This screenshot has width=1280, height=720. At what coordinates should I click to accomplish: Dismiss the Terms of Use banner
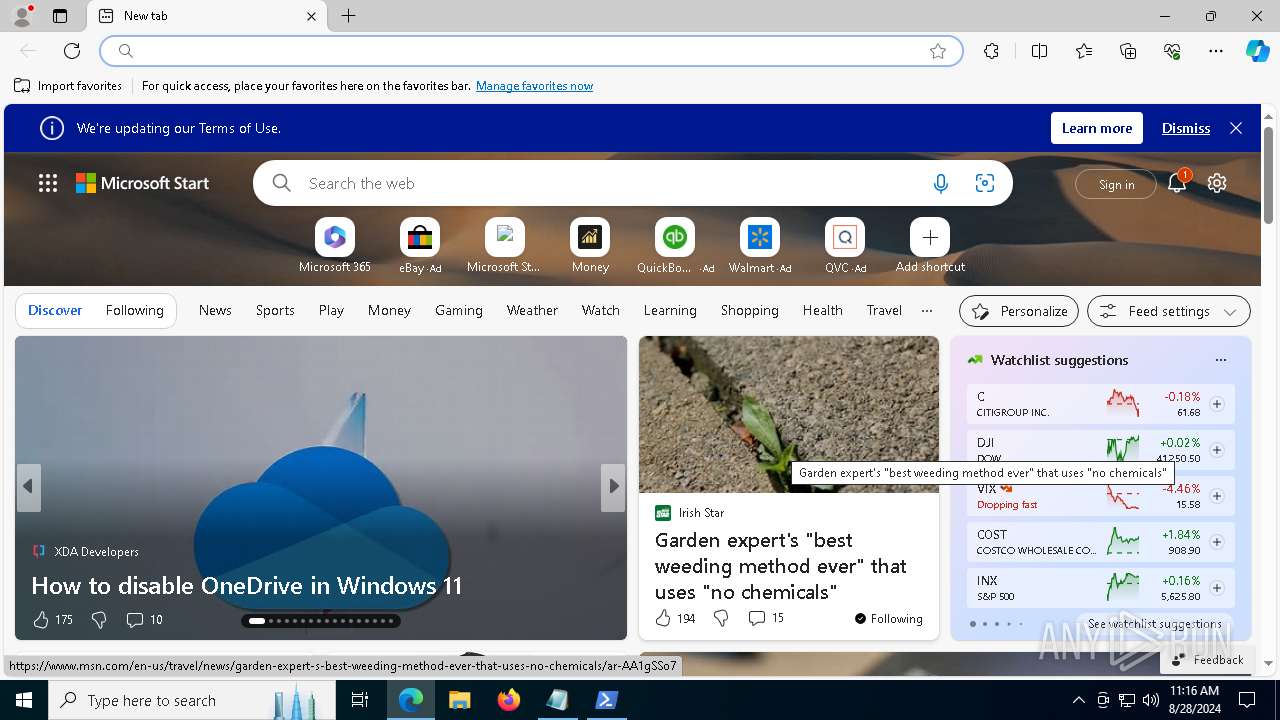[1186, 128]
